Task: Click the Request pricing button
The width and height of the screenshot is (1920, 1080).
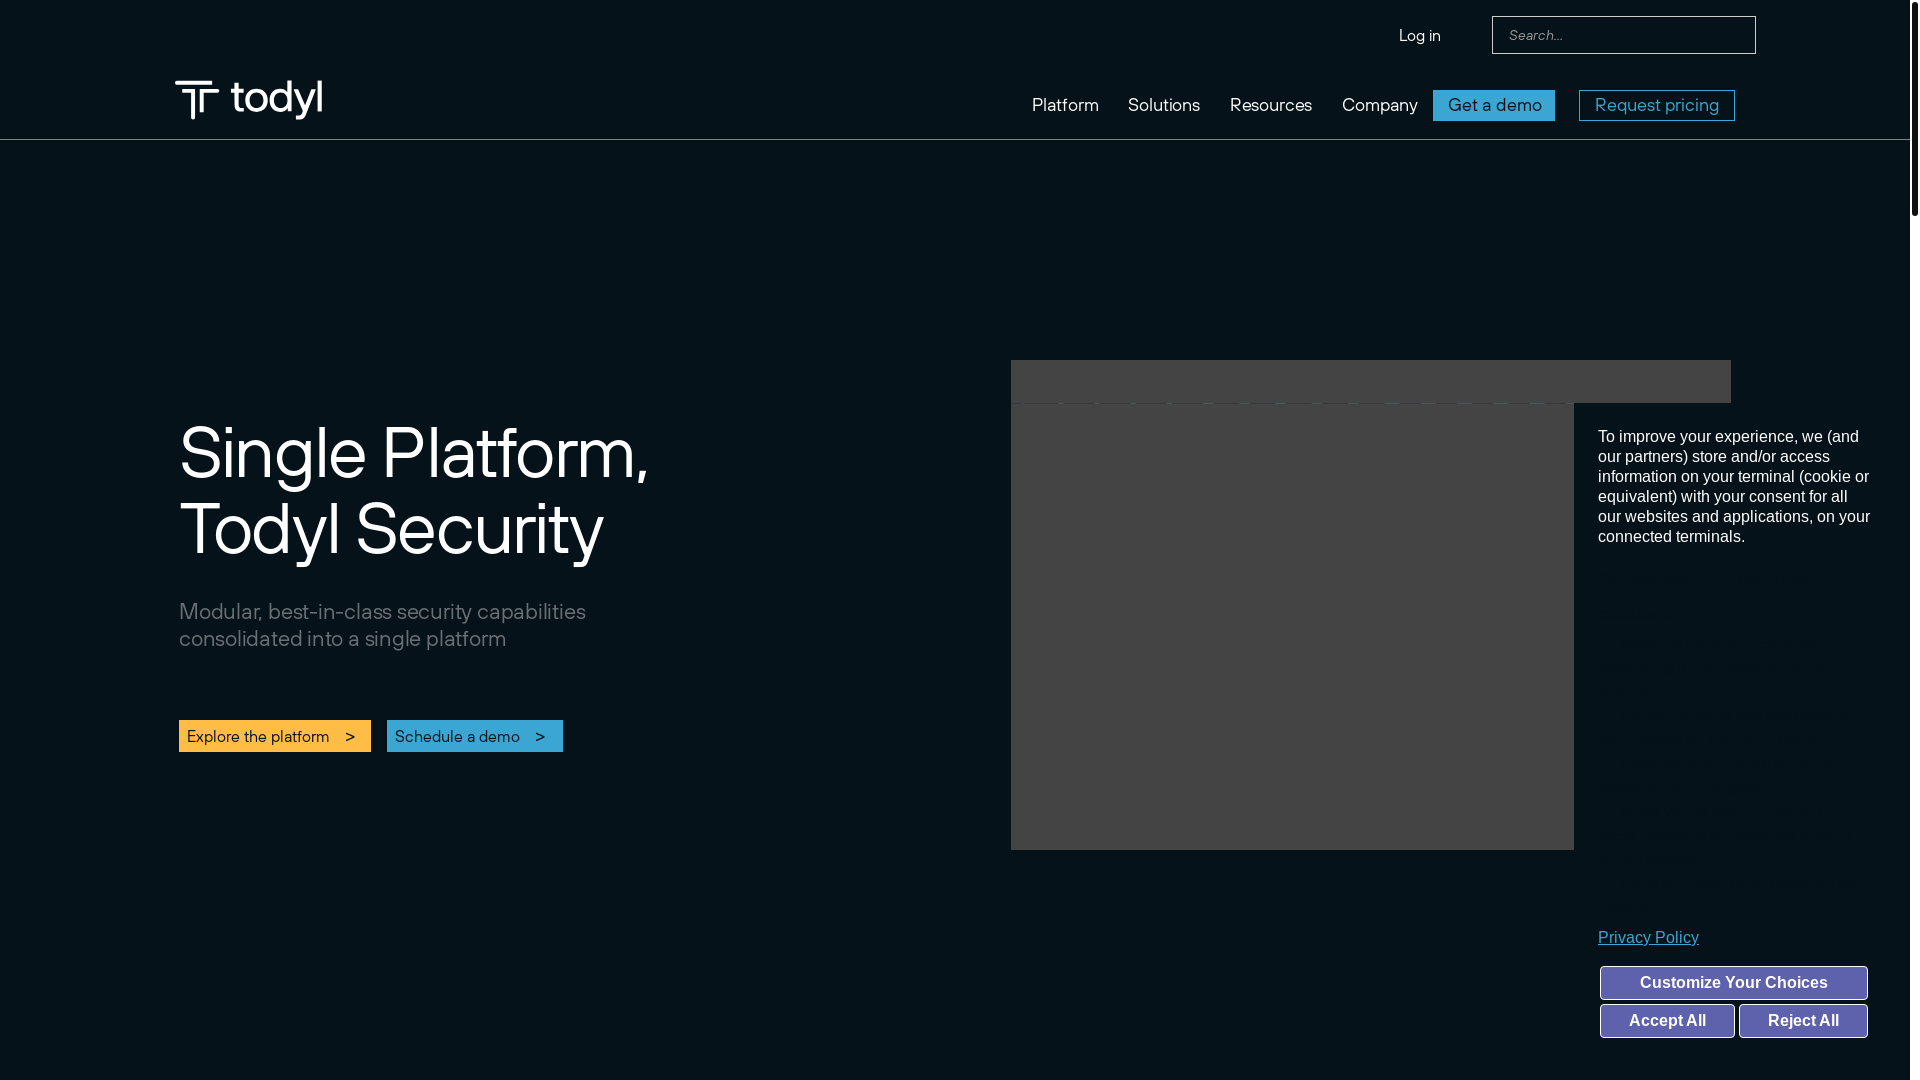Action: pos(1657,105)
